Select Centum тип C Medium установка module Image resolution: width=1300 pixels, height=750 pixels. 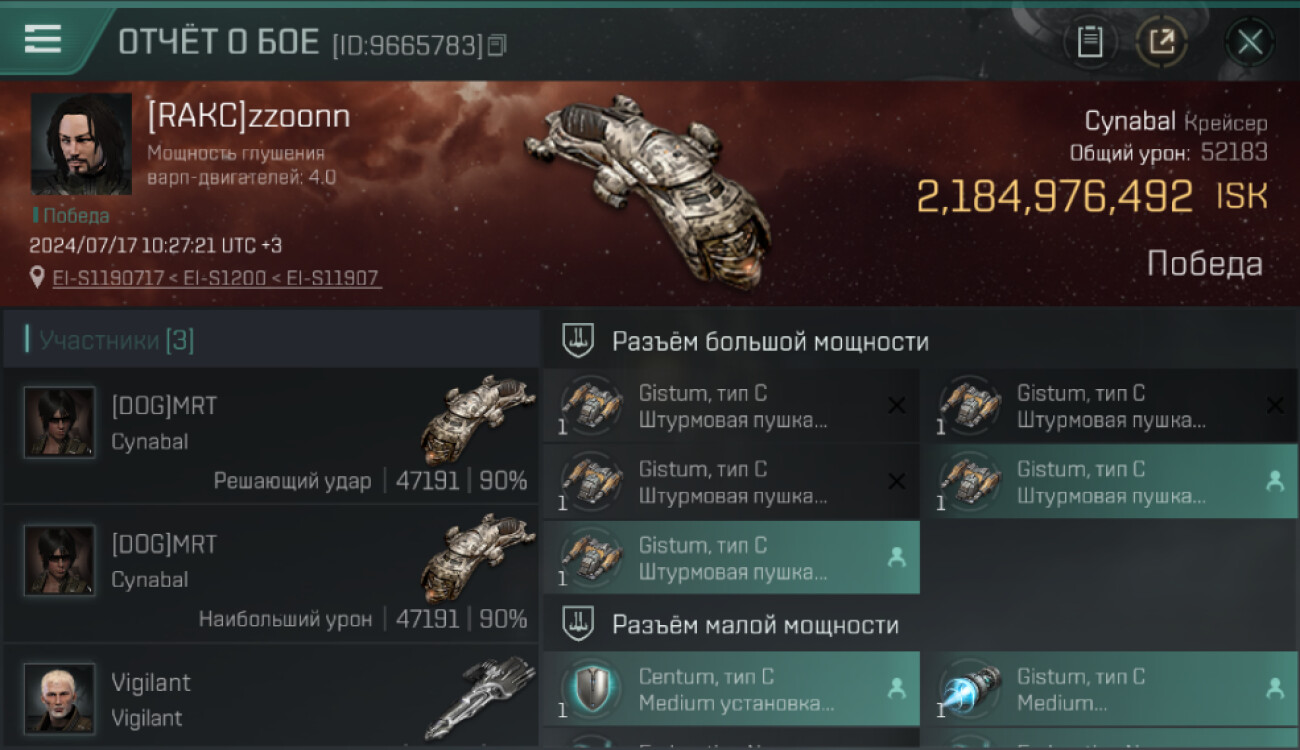pos(731,689)
